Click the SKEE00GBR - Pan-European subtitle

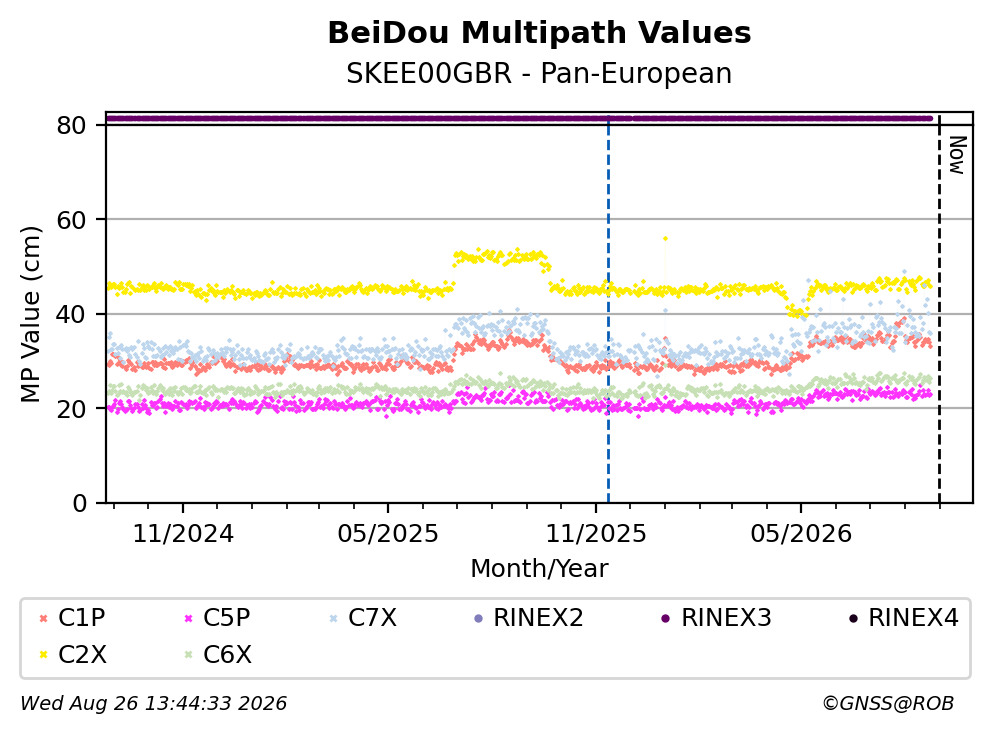pyautogui.click(x=539, y=73)
